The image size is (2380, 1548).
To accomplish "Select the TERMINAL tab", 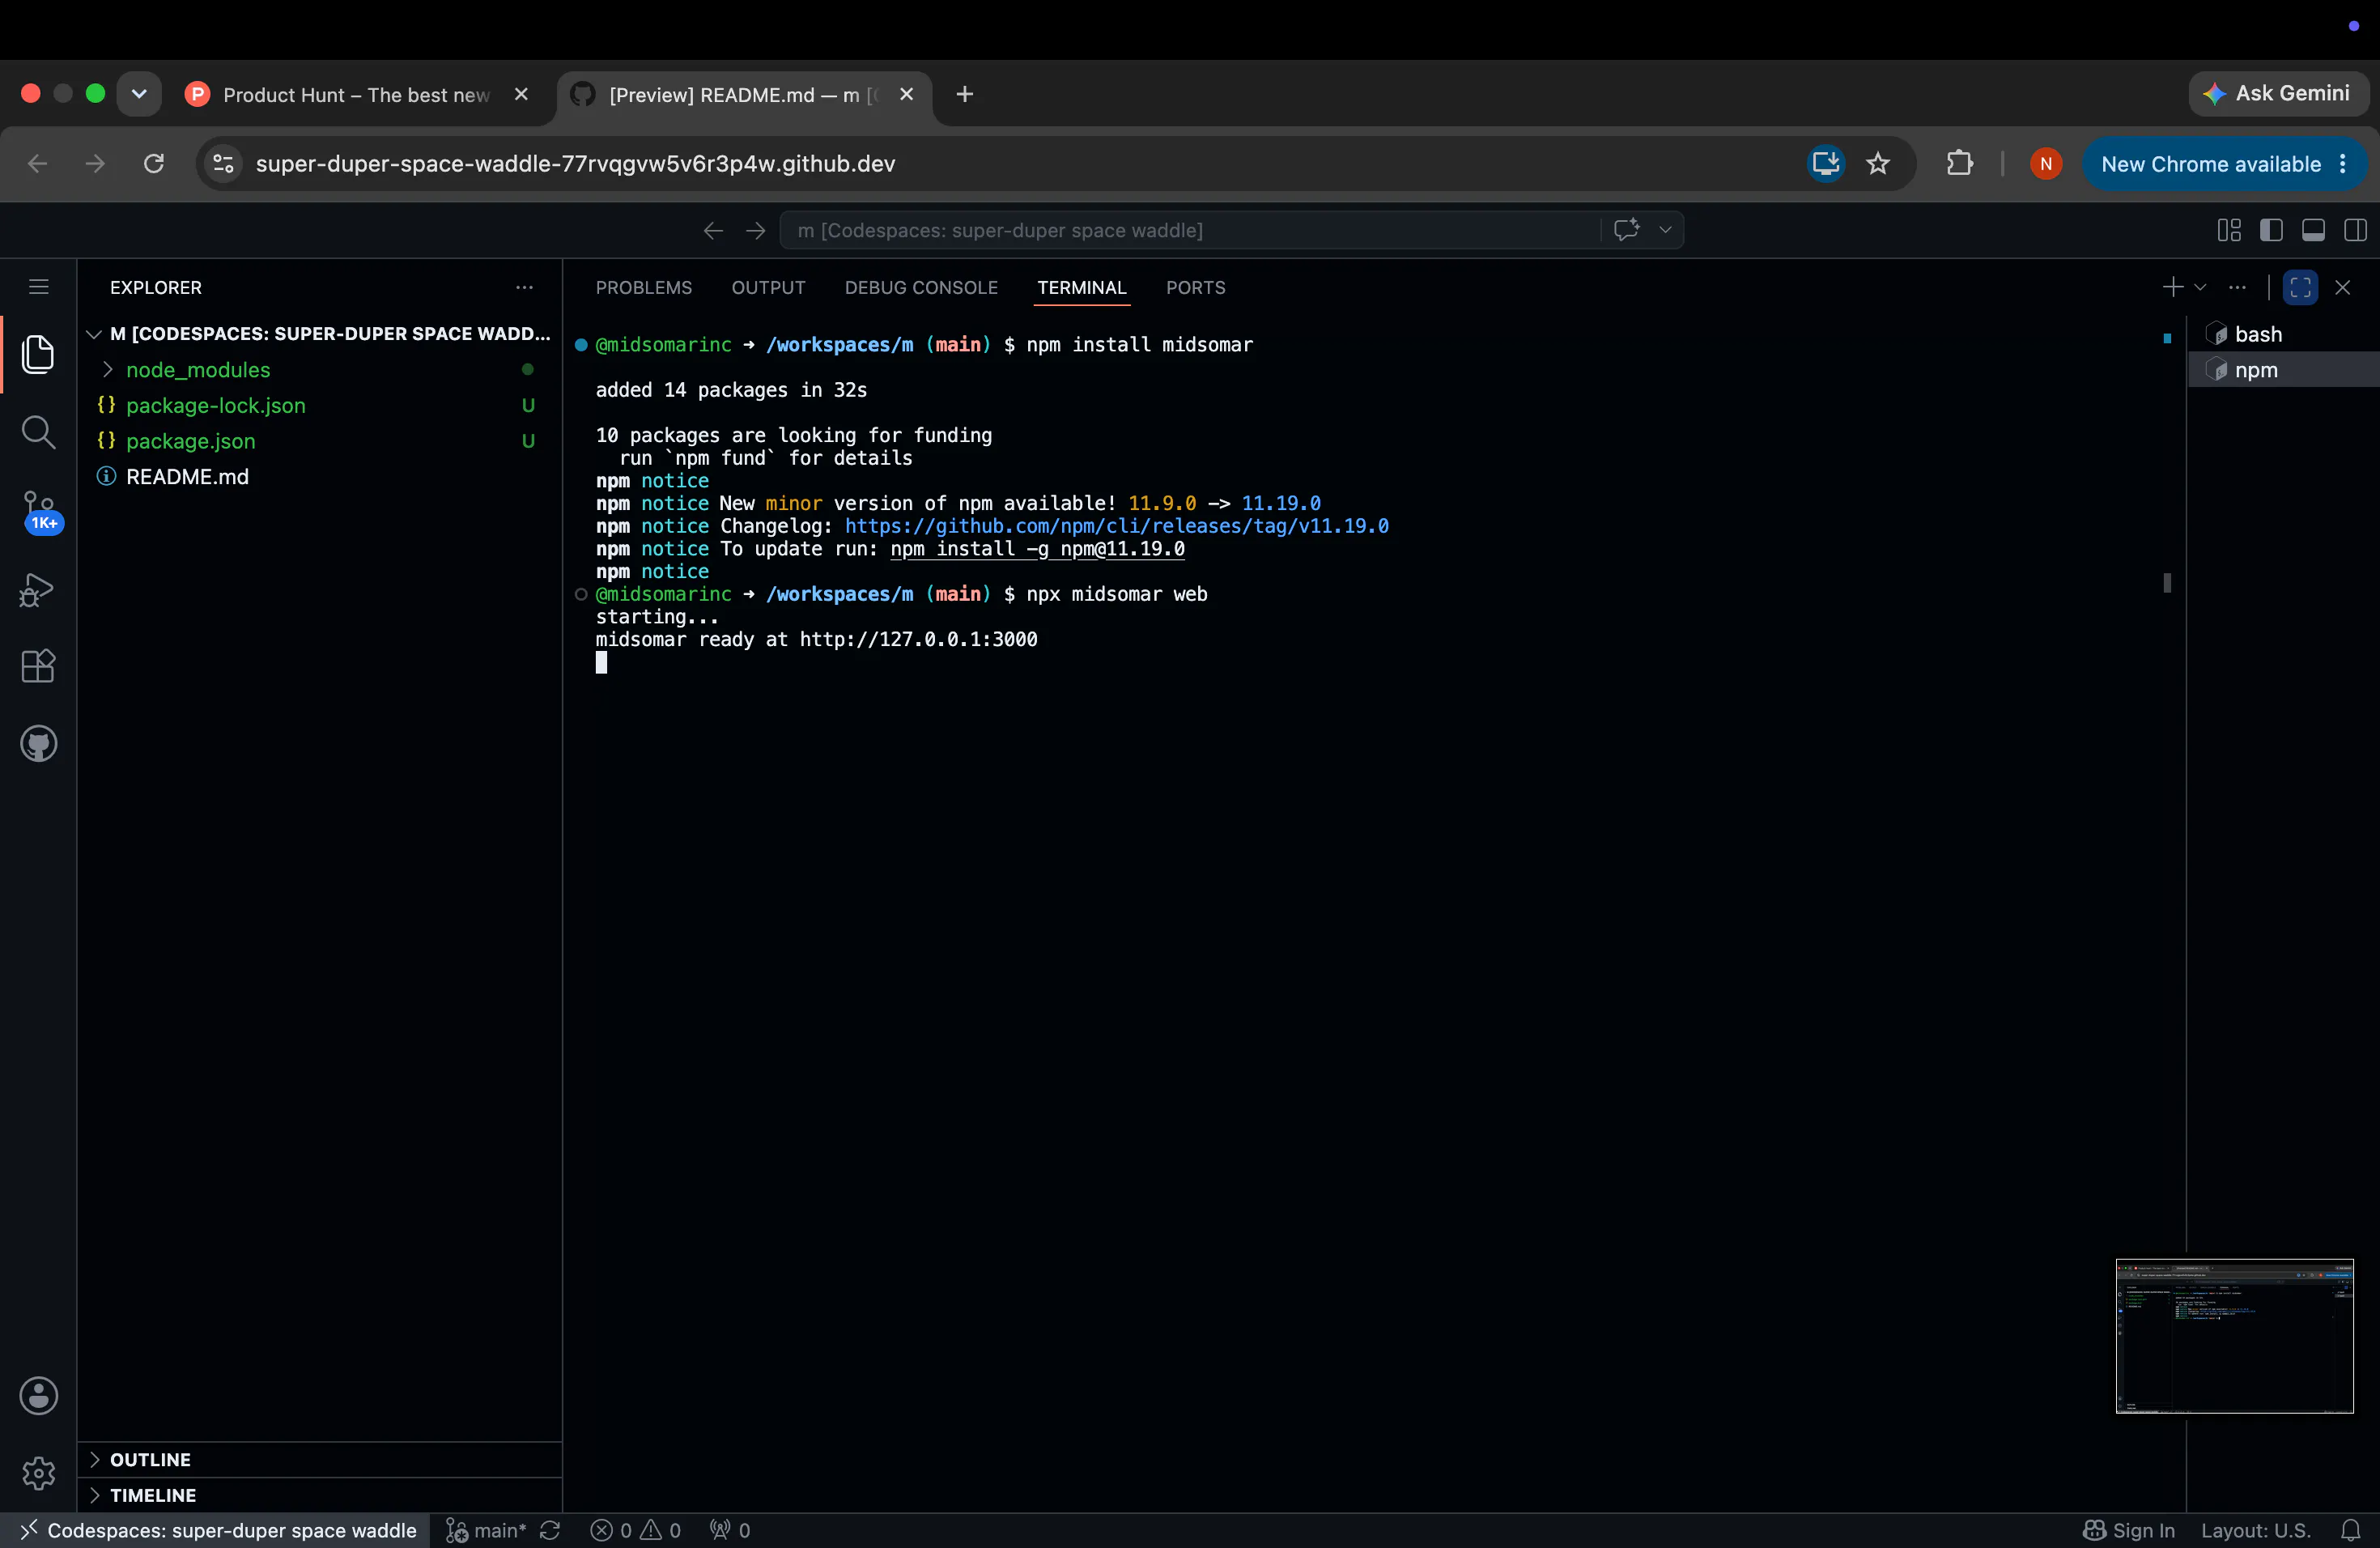I will point(1082,288).
